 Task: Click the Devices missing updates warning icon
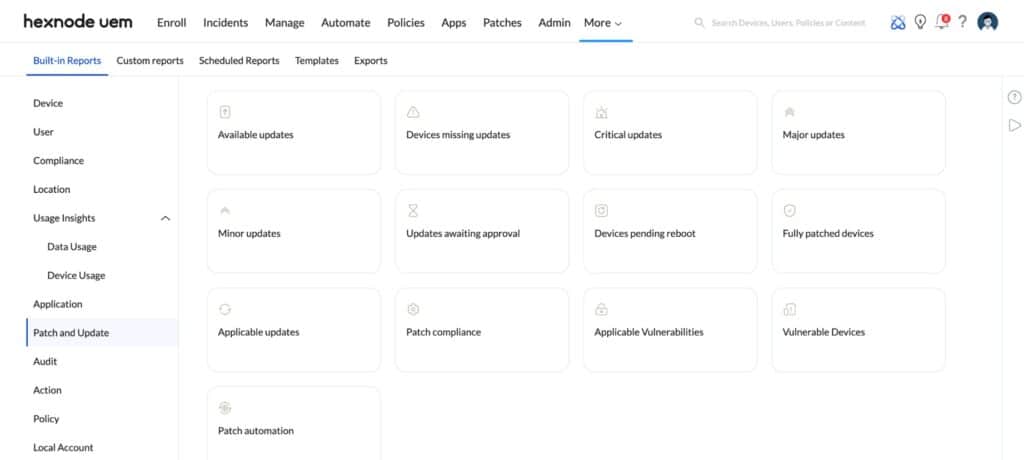tap(413, 112)
